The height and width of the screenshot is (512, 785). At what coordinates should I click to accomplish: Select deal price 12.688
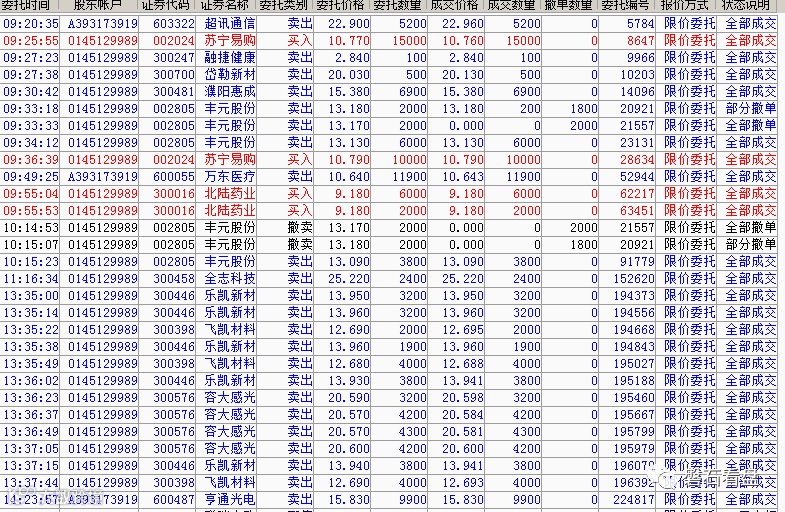(463, 364)
